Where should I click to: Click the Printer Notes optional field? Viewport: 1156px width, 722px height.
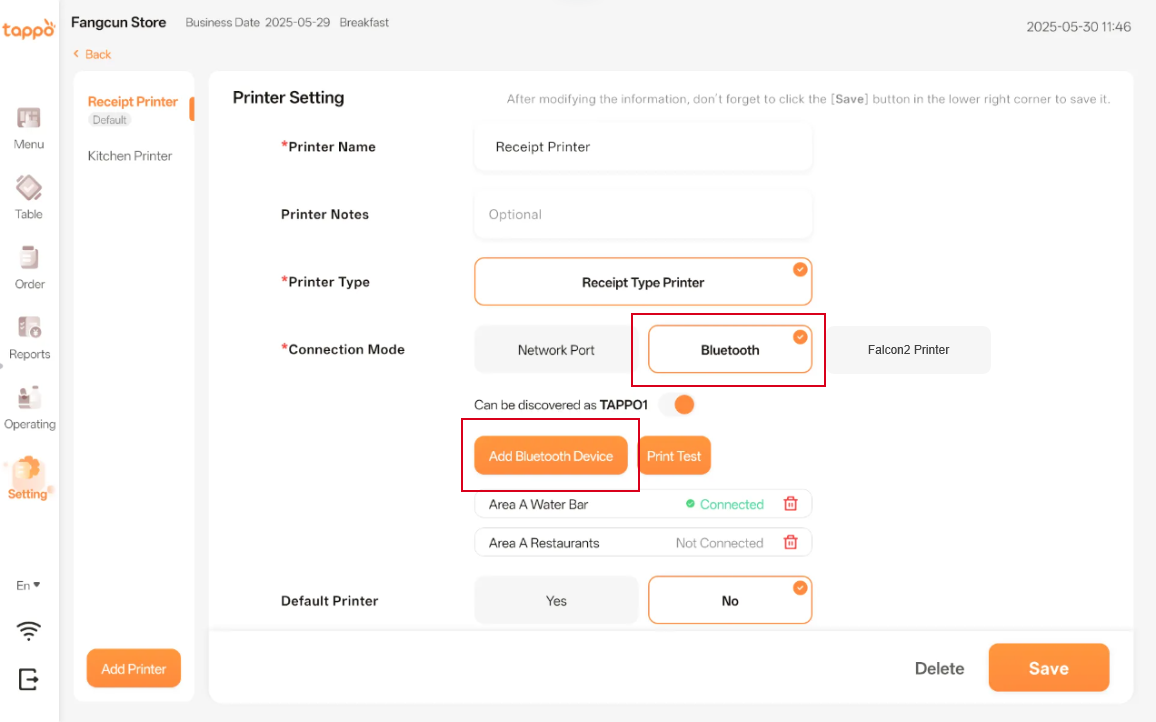(643, 215)
